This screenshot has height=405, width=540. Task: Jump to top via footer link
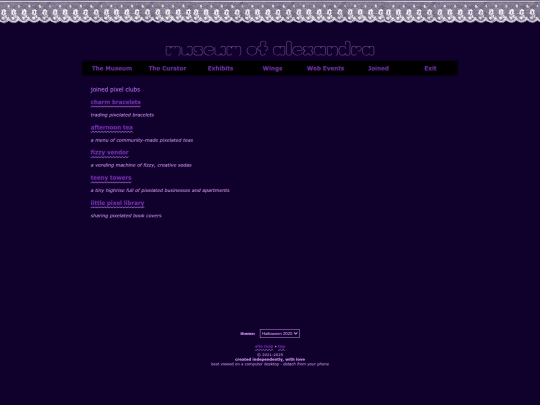tap(281, 346)
